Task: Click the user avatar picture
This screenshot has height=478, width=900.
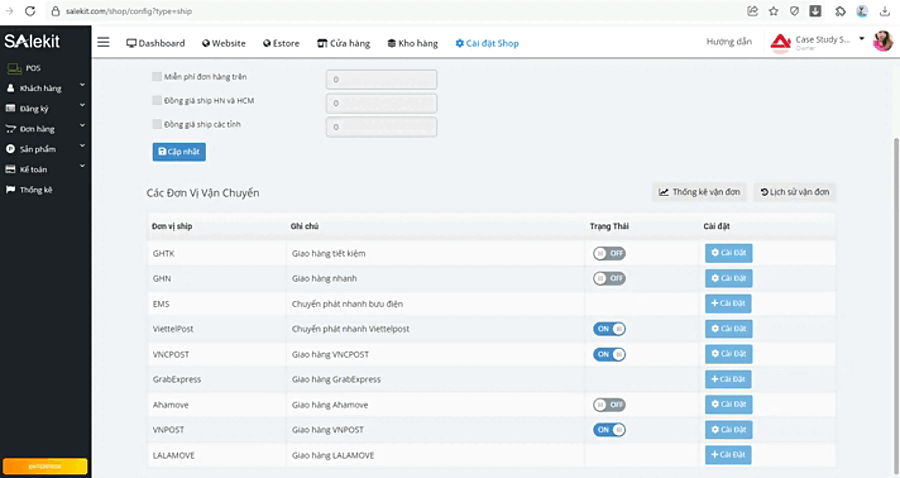Action: [882, 41]
